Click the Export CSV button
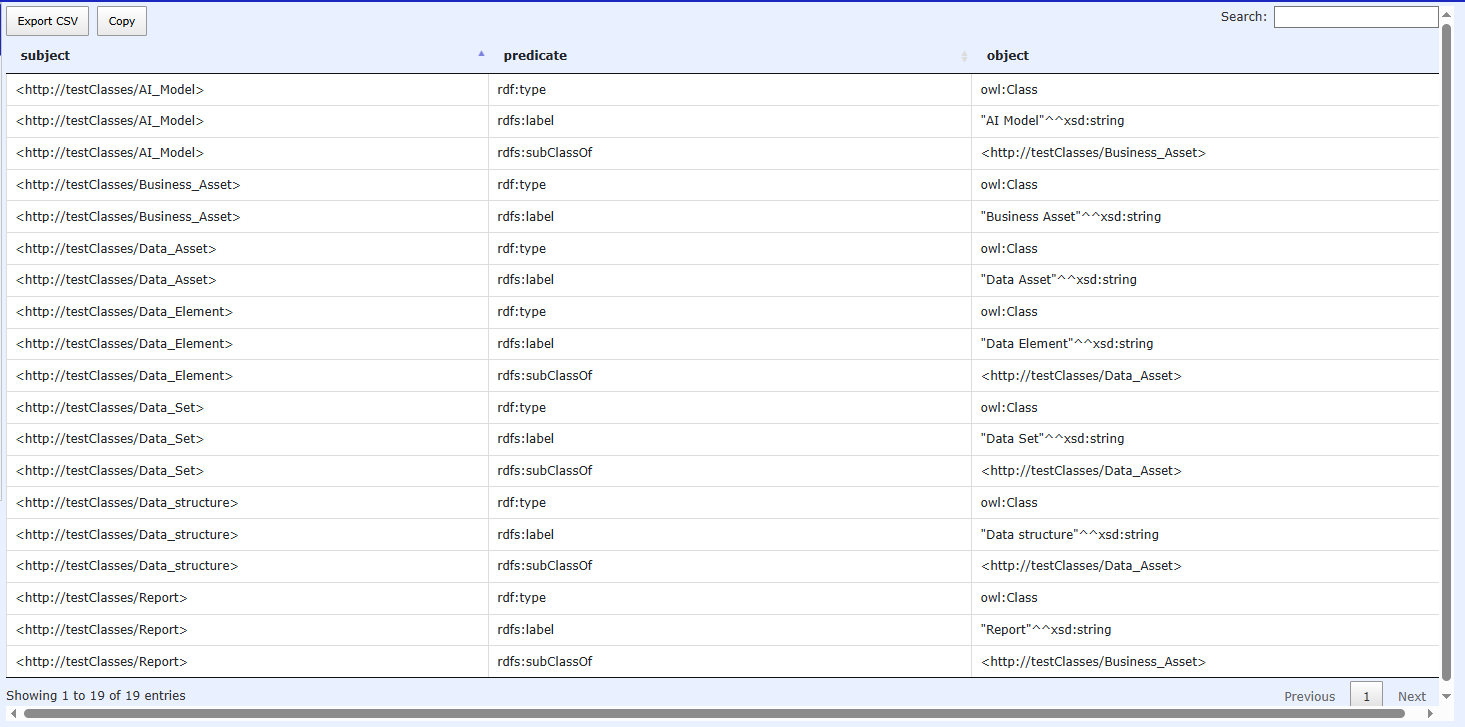This screenshot has width=1465, height=727. point(48,21)
